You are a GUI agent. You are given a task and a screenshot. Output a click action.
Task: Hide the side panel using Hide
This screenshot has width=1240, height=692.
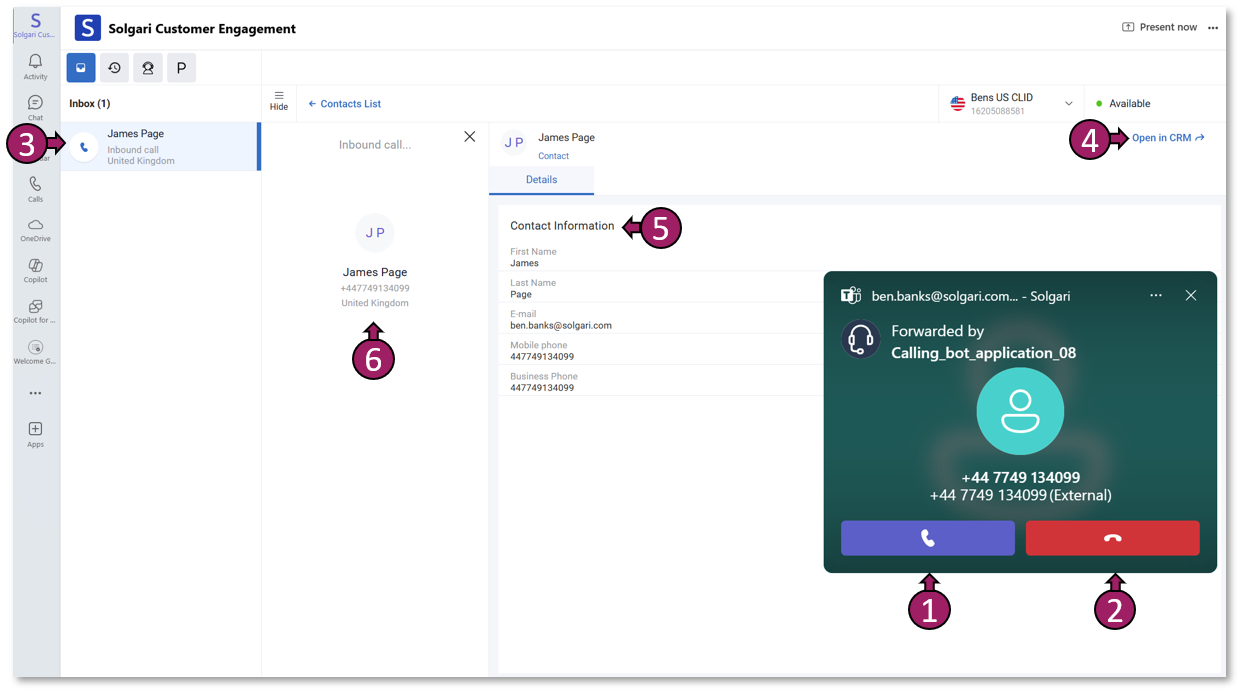point(279,101)
